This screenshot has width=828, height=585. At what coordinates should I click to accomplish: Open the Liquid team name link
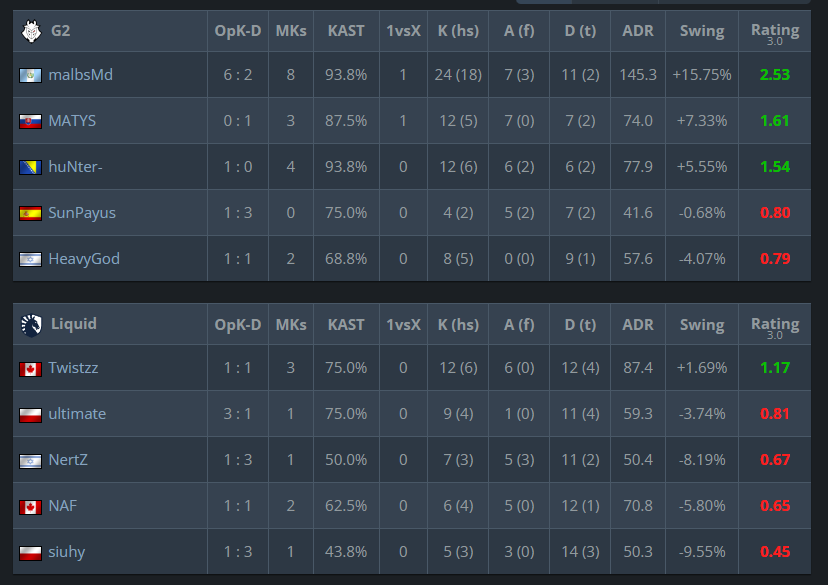(73, 324)
